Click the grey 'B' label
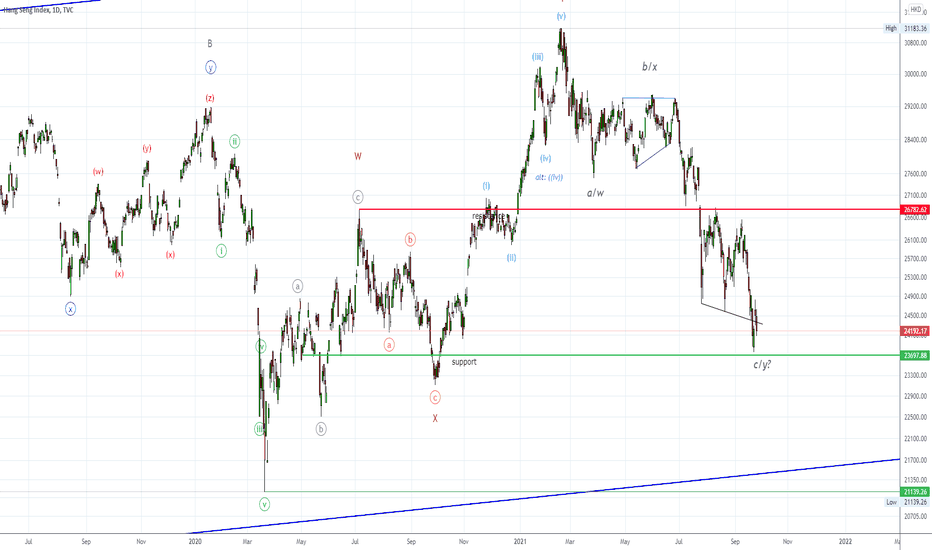The height and width of the screenshot is (550, 932). [210, 43]
